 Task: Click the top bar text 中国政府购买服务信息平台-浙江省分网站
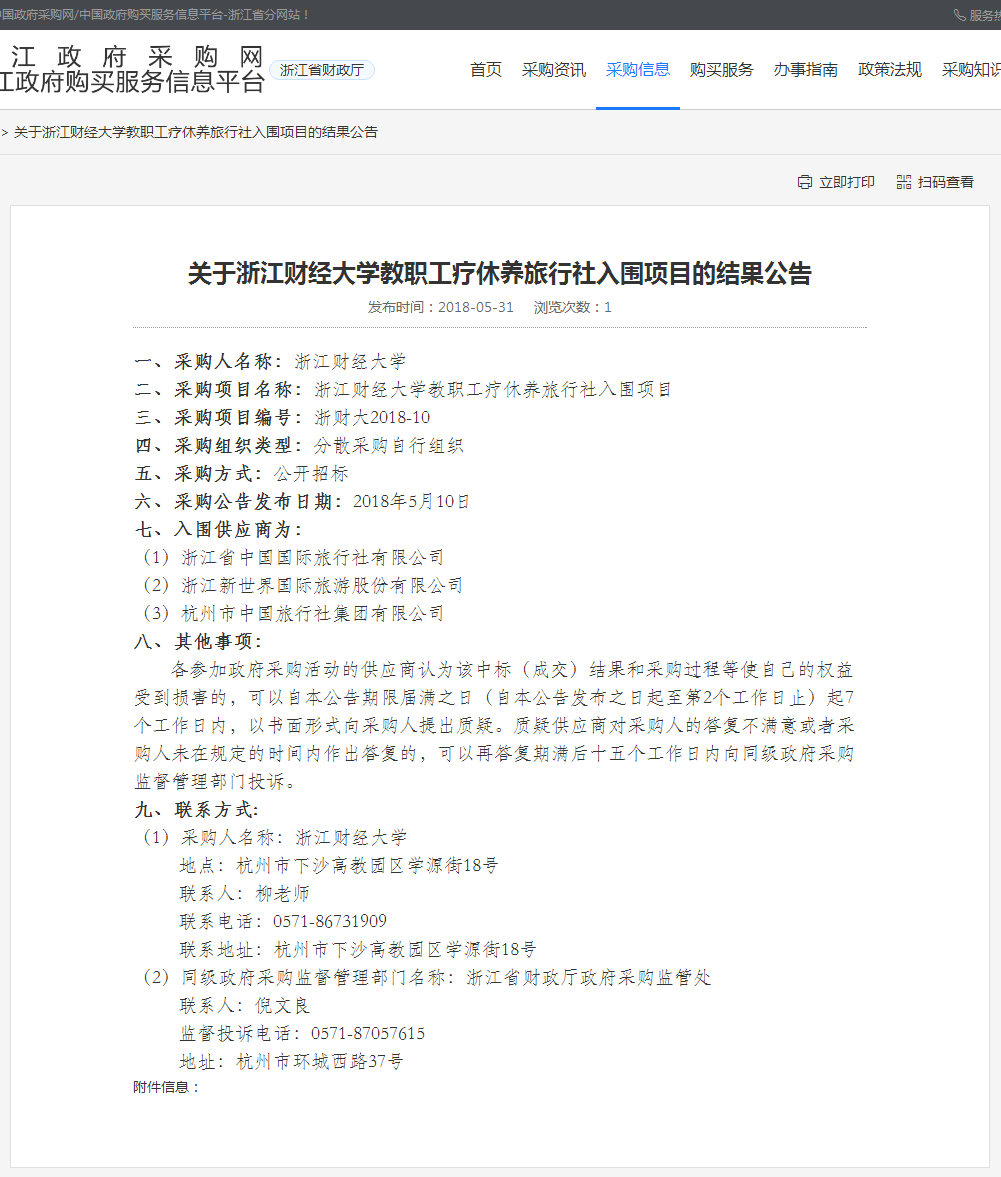tap(194, 15)
